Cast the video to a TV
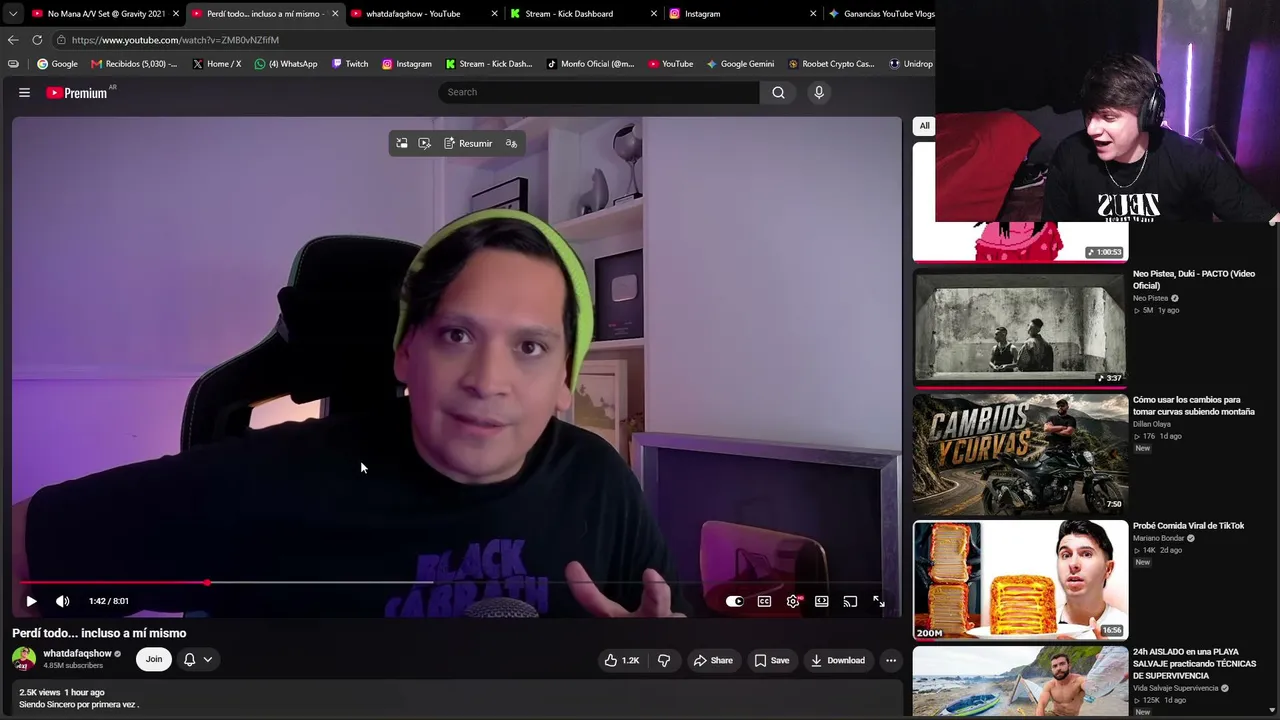 (x=850, y=601)
